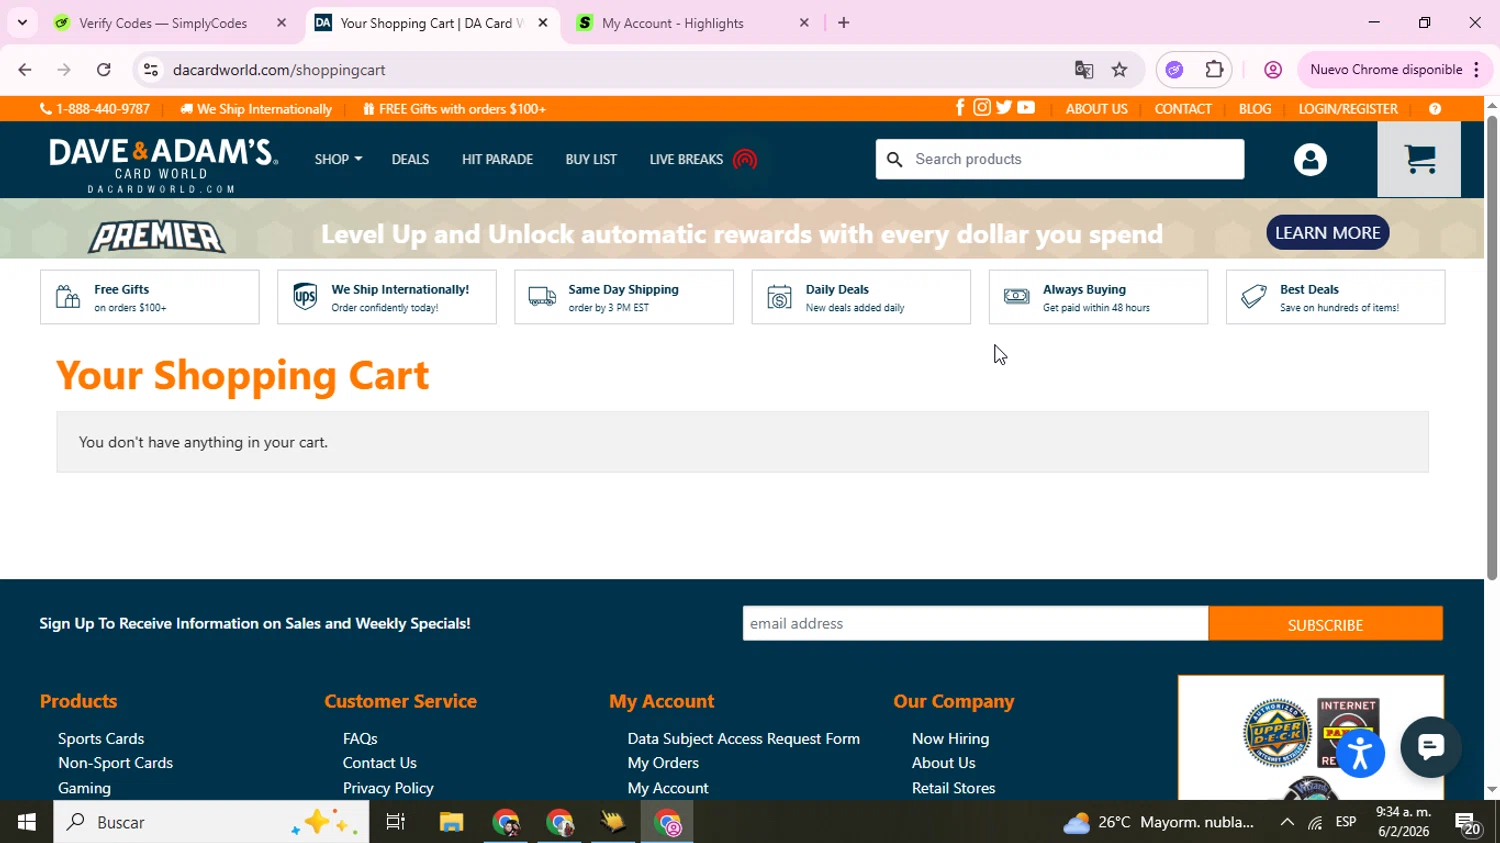Switch to My Account Highlights tab
This screenshot has width=1500, height=843.
[673, 23]
